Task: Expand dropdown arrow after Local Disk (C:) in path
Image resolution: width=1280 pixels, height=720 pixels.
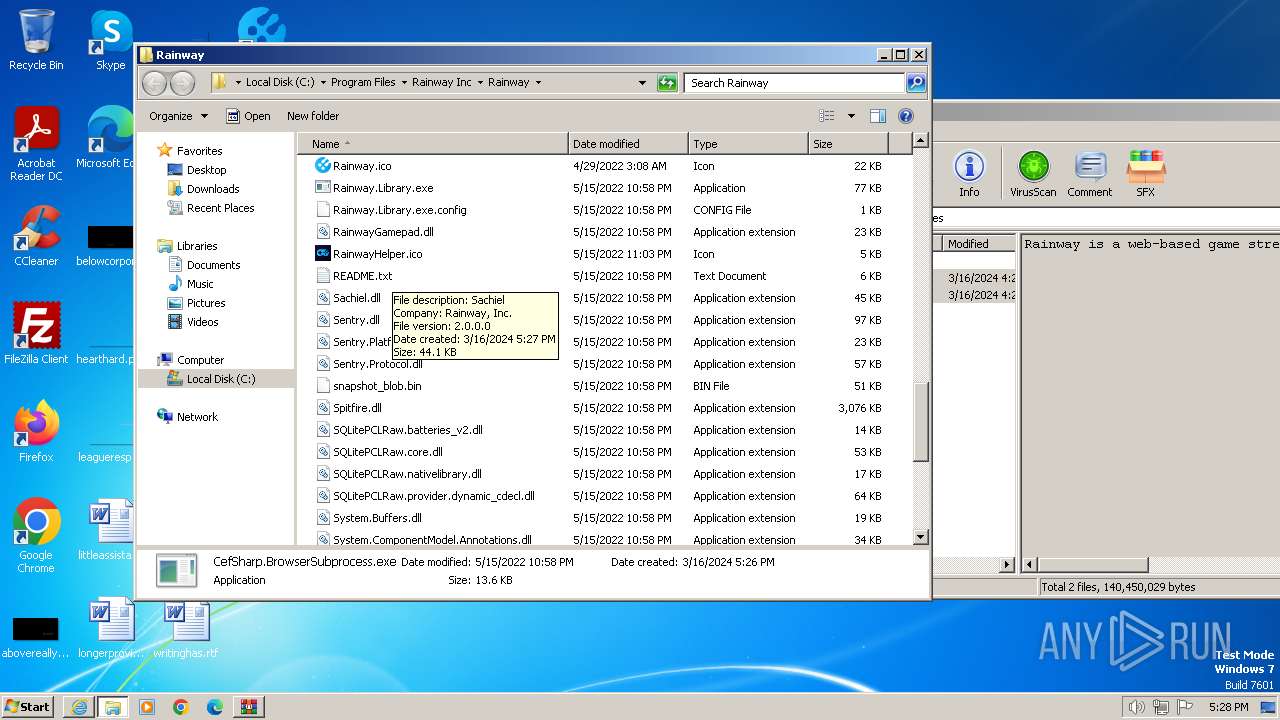Action: click(322, 83)
